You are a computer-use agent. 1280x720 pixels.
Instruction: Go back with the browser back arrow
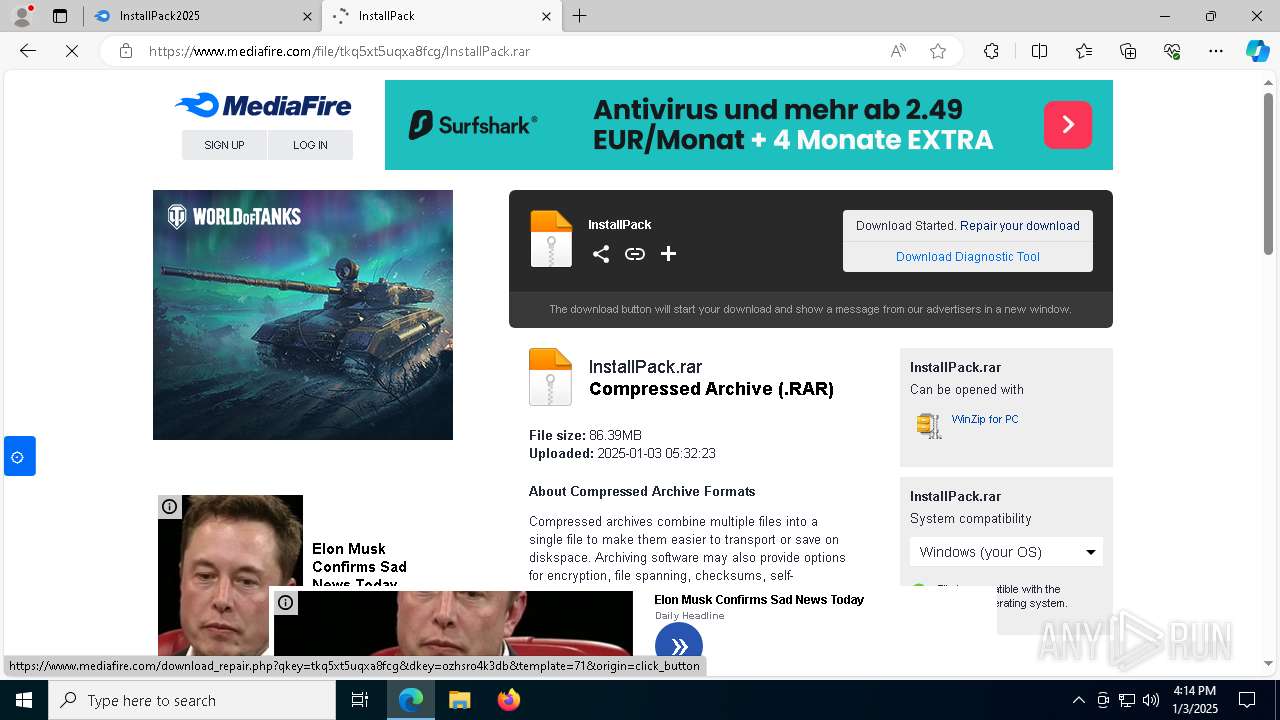coord(28,51)
